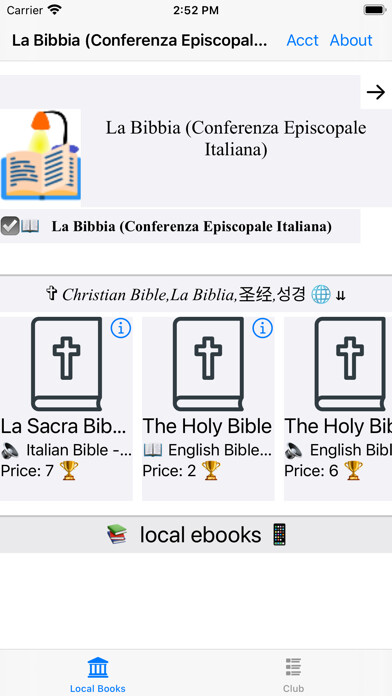Click trophy icon next to Price: 6

pos(353,471)
